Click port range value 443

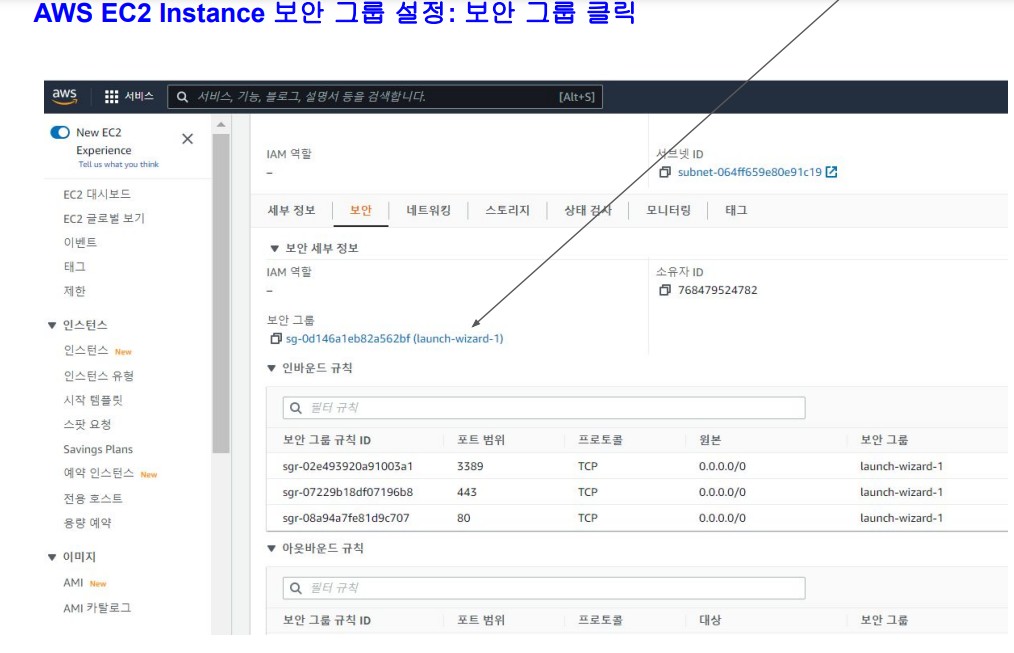pos(467,492)
